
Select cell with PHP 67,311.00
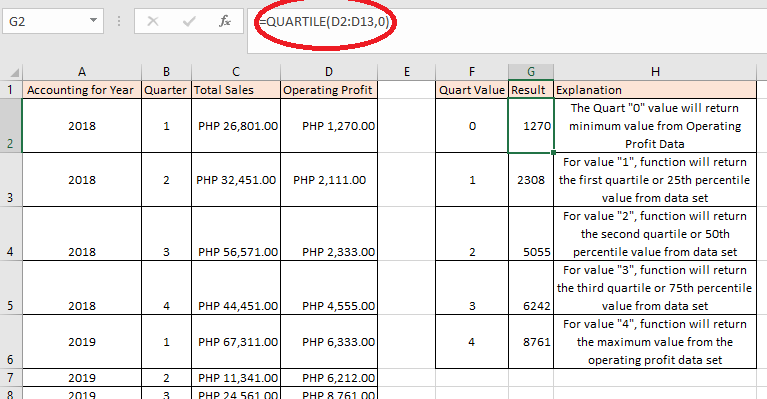(x=236, y=341)
